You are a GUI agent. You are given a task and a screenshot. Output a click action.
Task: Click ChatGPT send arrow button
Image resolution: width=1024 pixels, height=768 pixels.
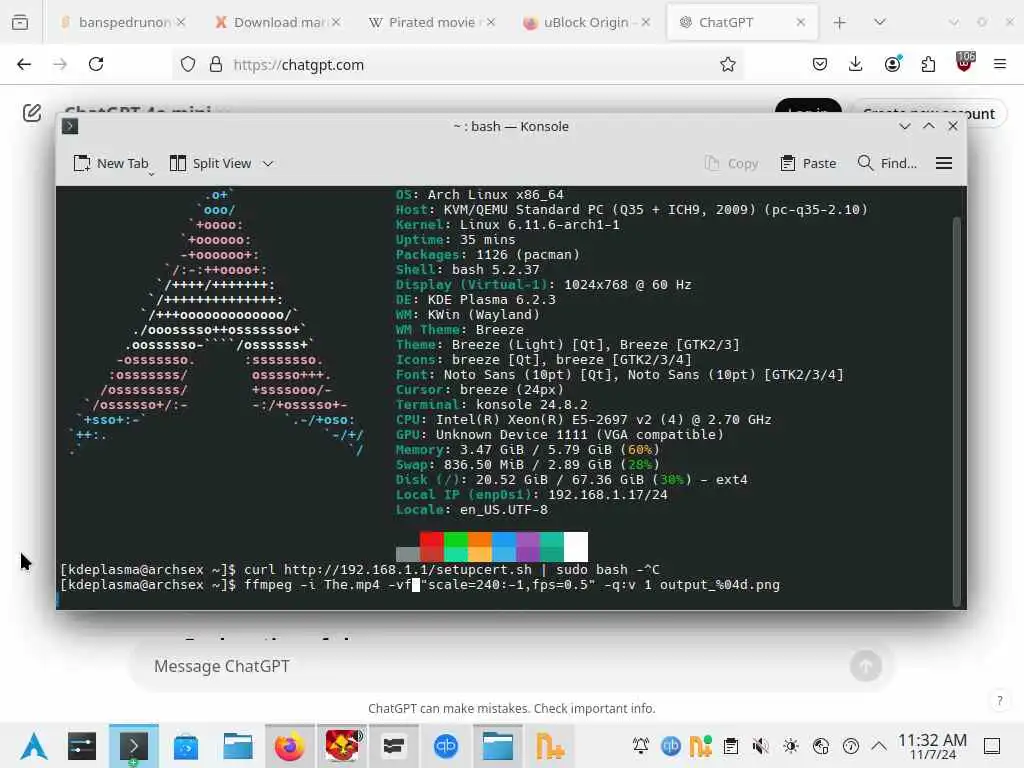[x=866, y=666]
